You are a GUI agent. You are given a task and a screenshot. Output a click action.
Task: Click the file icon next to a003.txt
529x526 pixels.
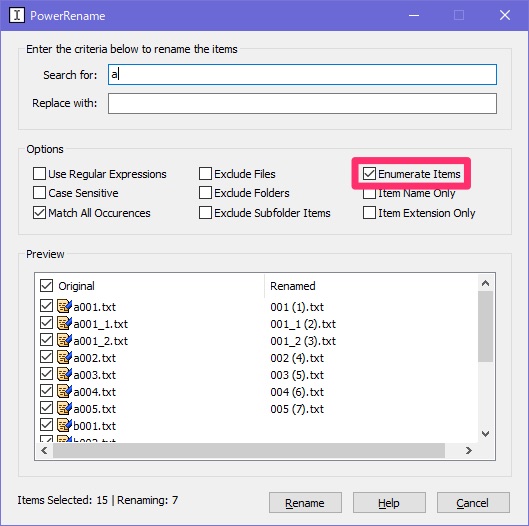pos(64,374)
